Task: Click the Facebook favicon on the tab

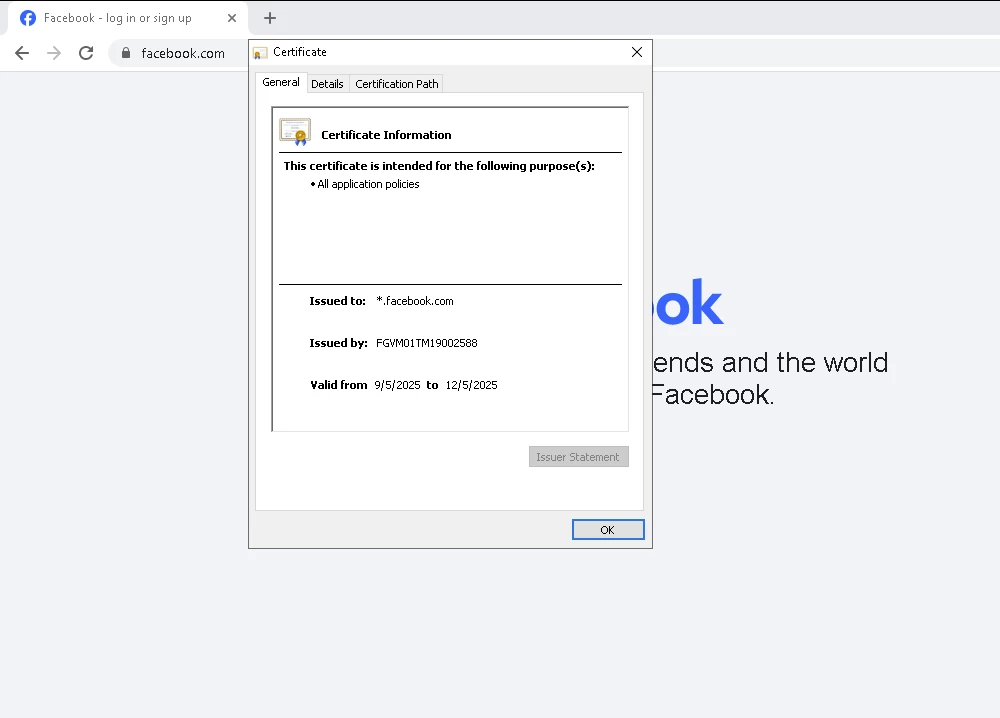Action: pyautogui.click(x=28, y=18)
